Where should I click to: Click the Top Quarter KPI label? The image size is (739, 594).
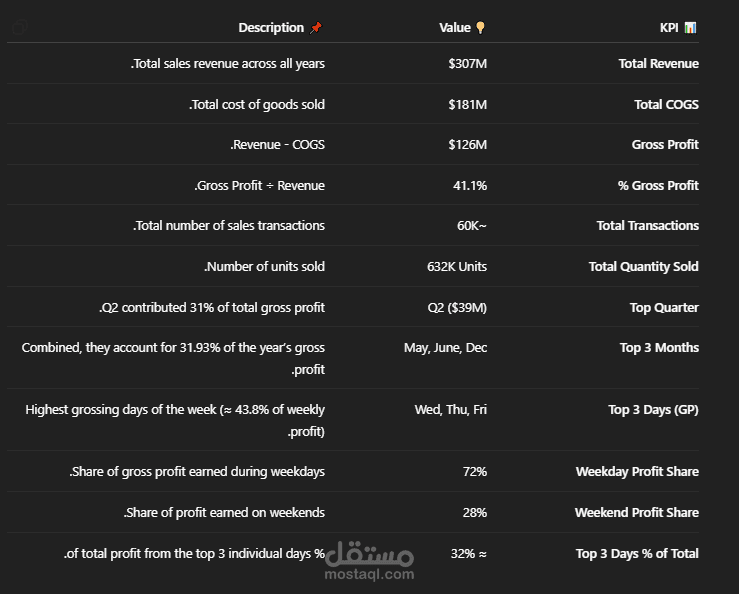pos(664,308)
